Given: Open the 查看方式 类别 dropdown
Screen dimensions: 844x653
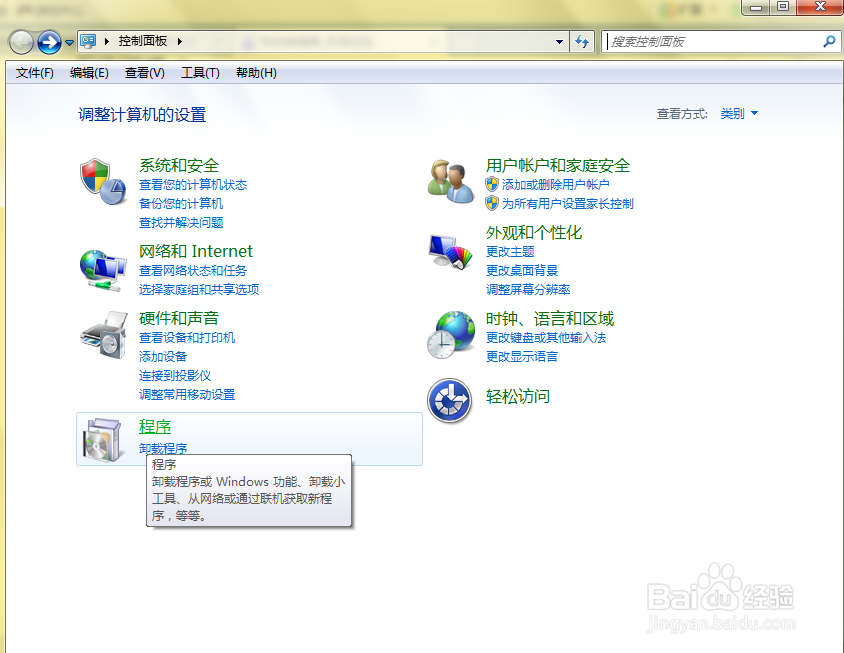Looking at the screenshot, I should [x=738, y=113].
